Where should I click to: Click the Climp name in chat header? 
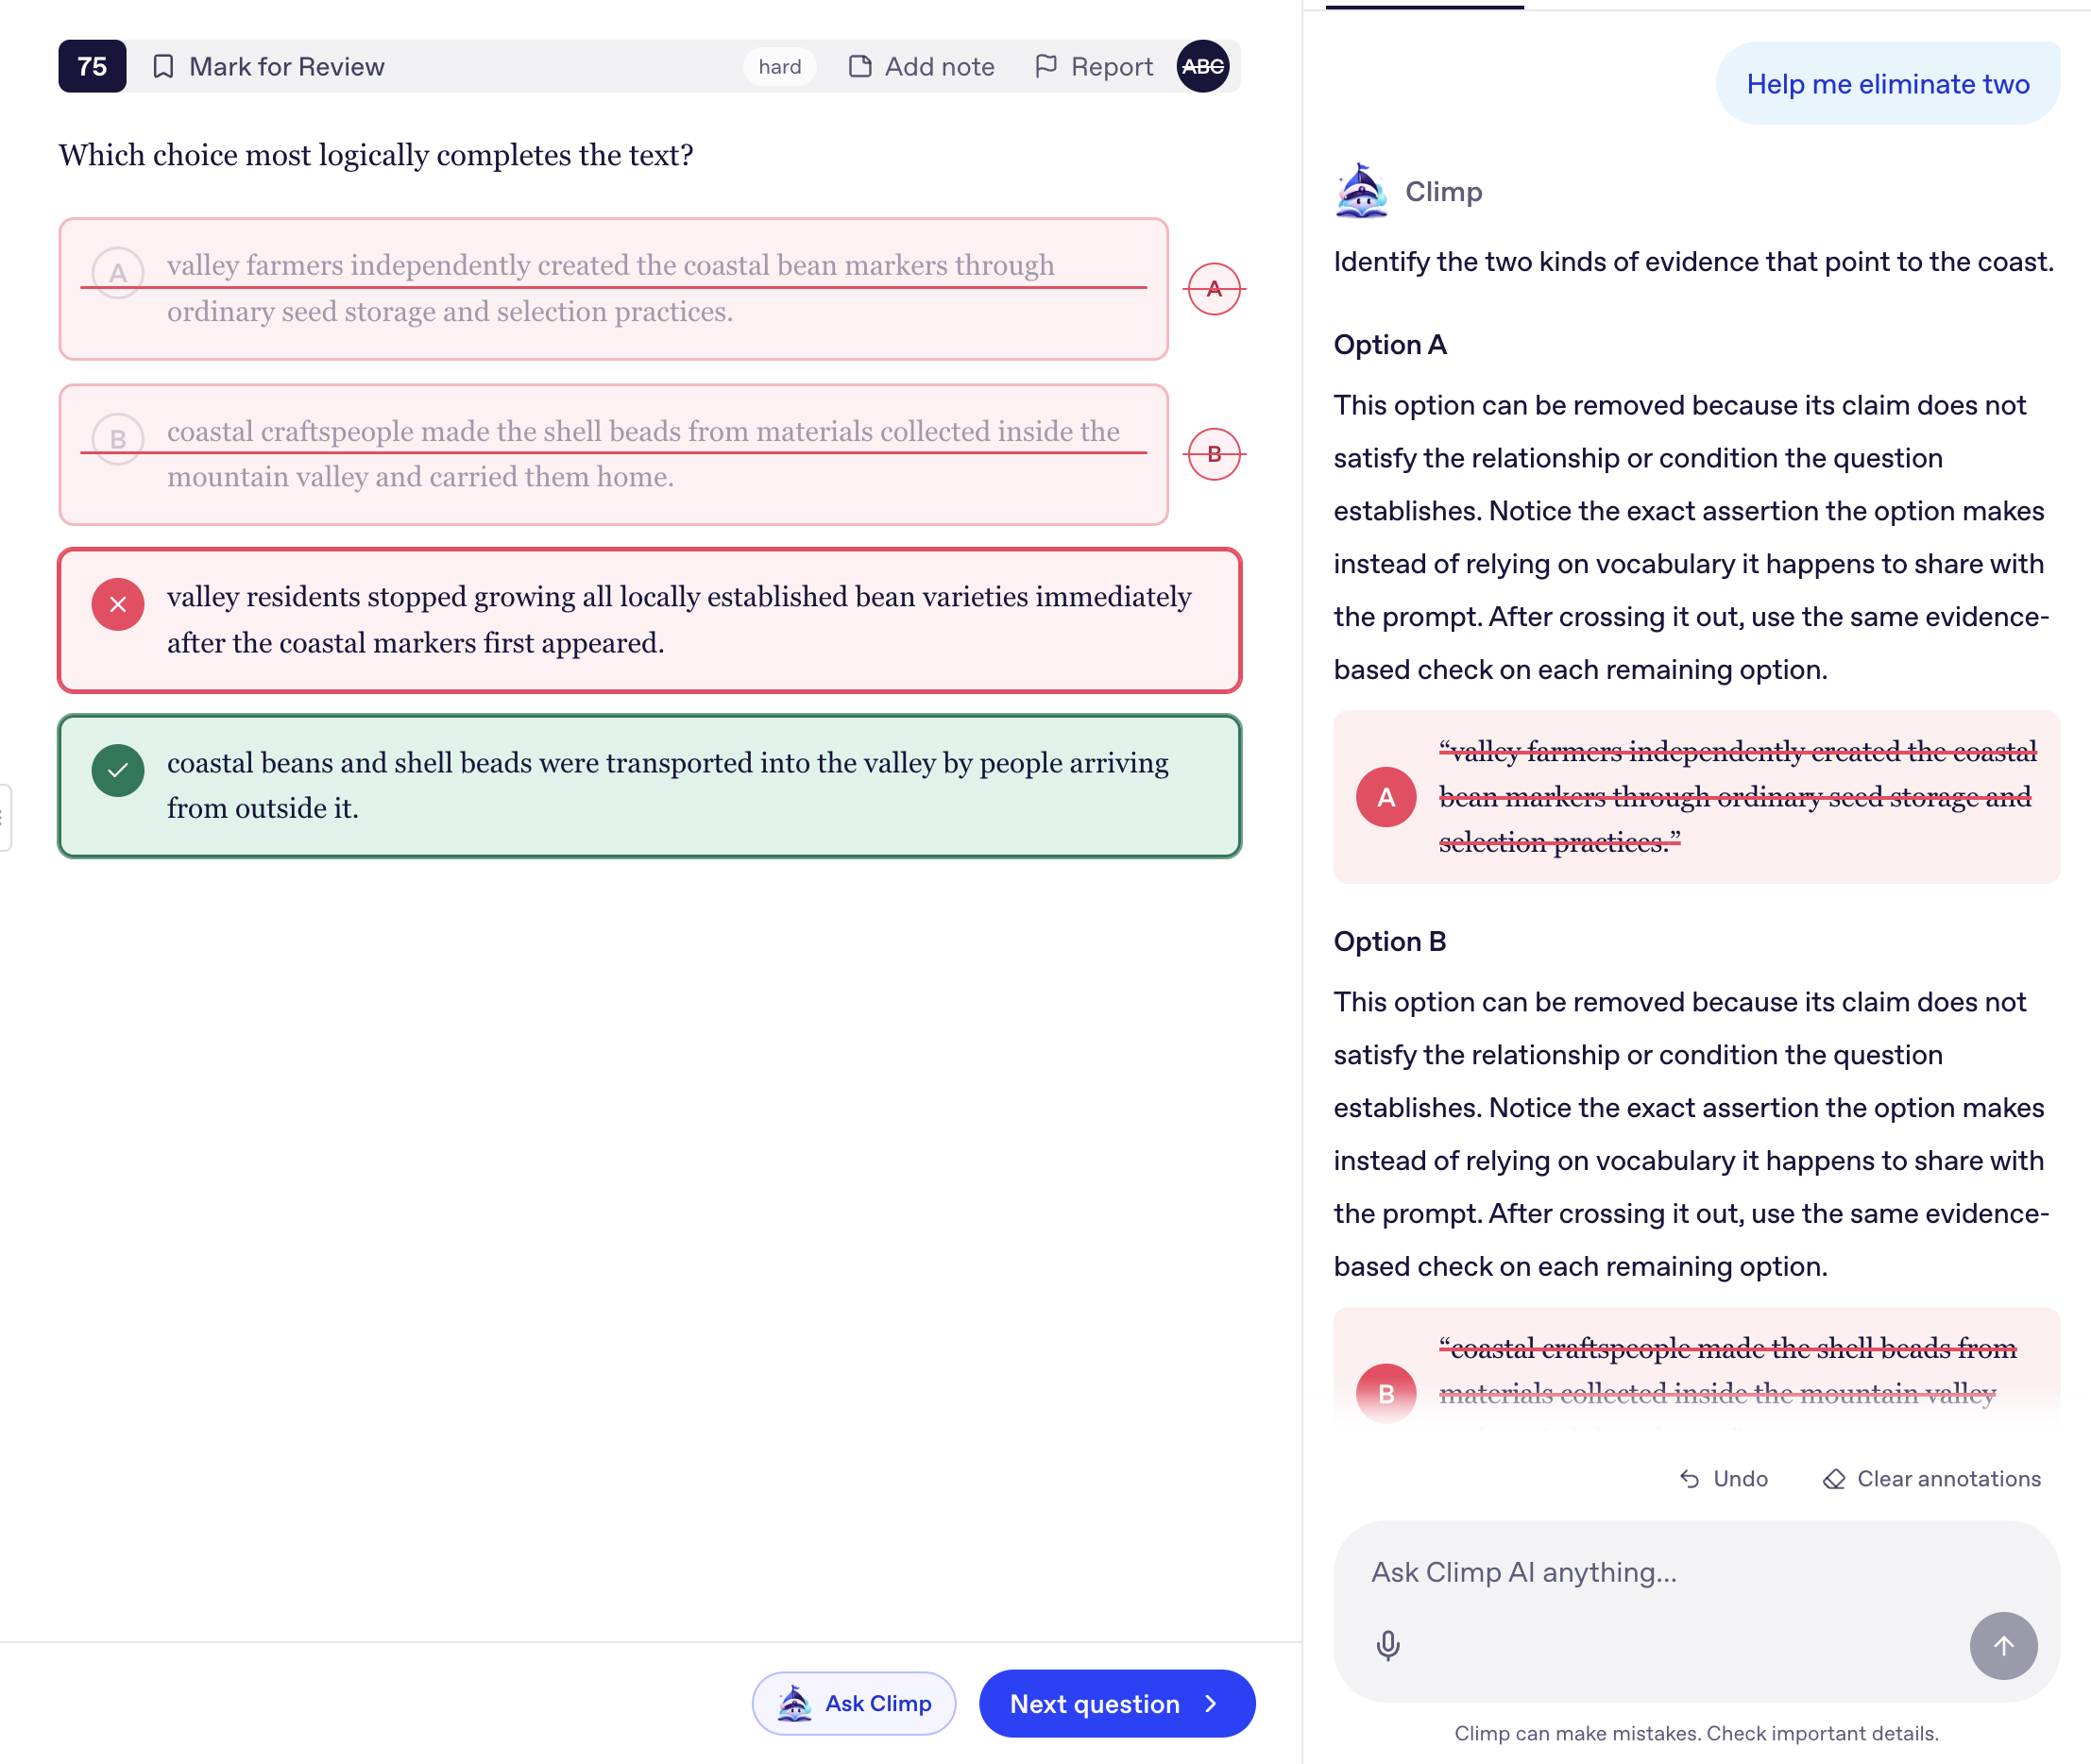(x=1443, y=191)
